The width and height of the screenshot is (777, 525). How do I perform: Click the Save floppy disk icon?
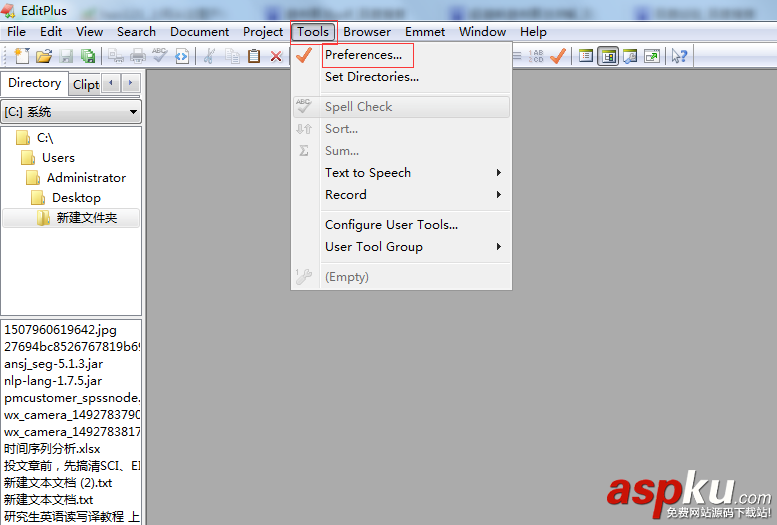66,56
